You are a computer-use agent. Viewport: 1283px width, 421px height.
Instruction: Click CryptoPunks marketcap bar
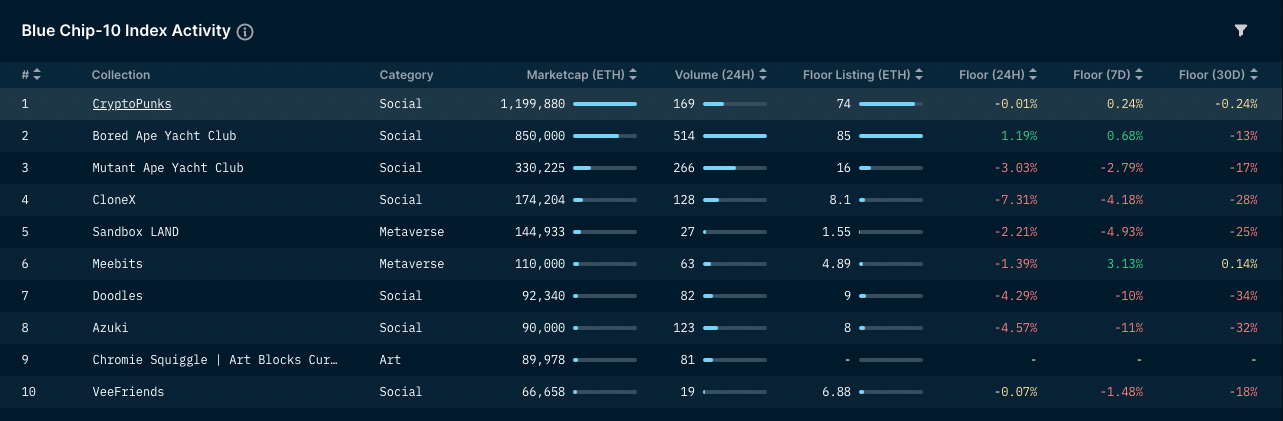(x=605, y=104)
